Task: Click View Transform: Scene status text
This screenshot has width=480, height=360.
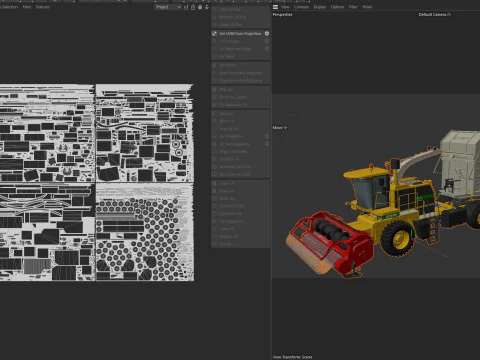Action: [292, 357]
